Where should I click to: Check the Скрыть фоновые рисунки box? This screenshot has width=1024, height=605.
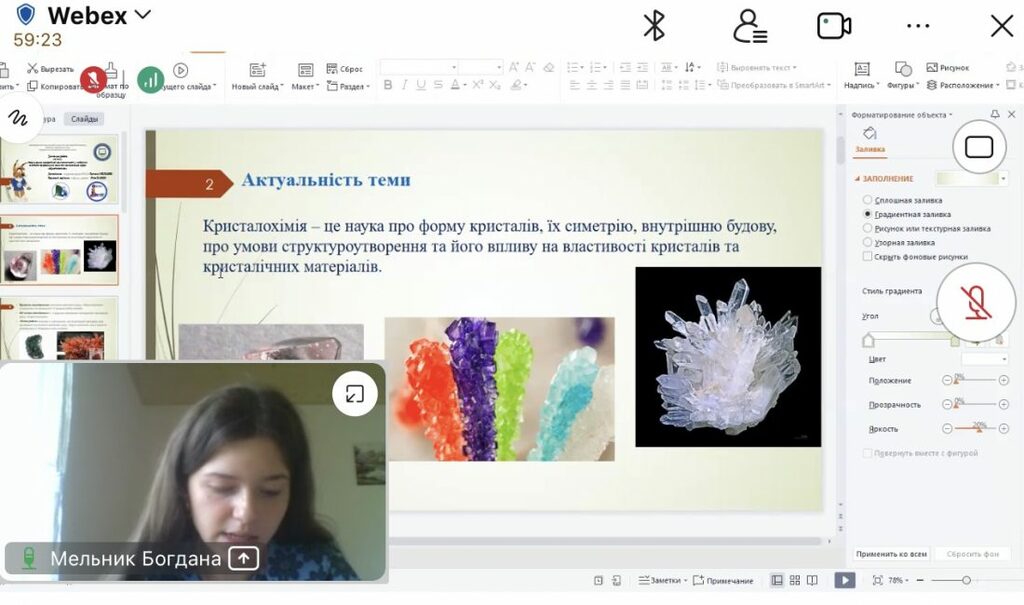coord(867,256)
